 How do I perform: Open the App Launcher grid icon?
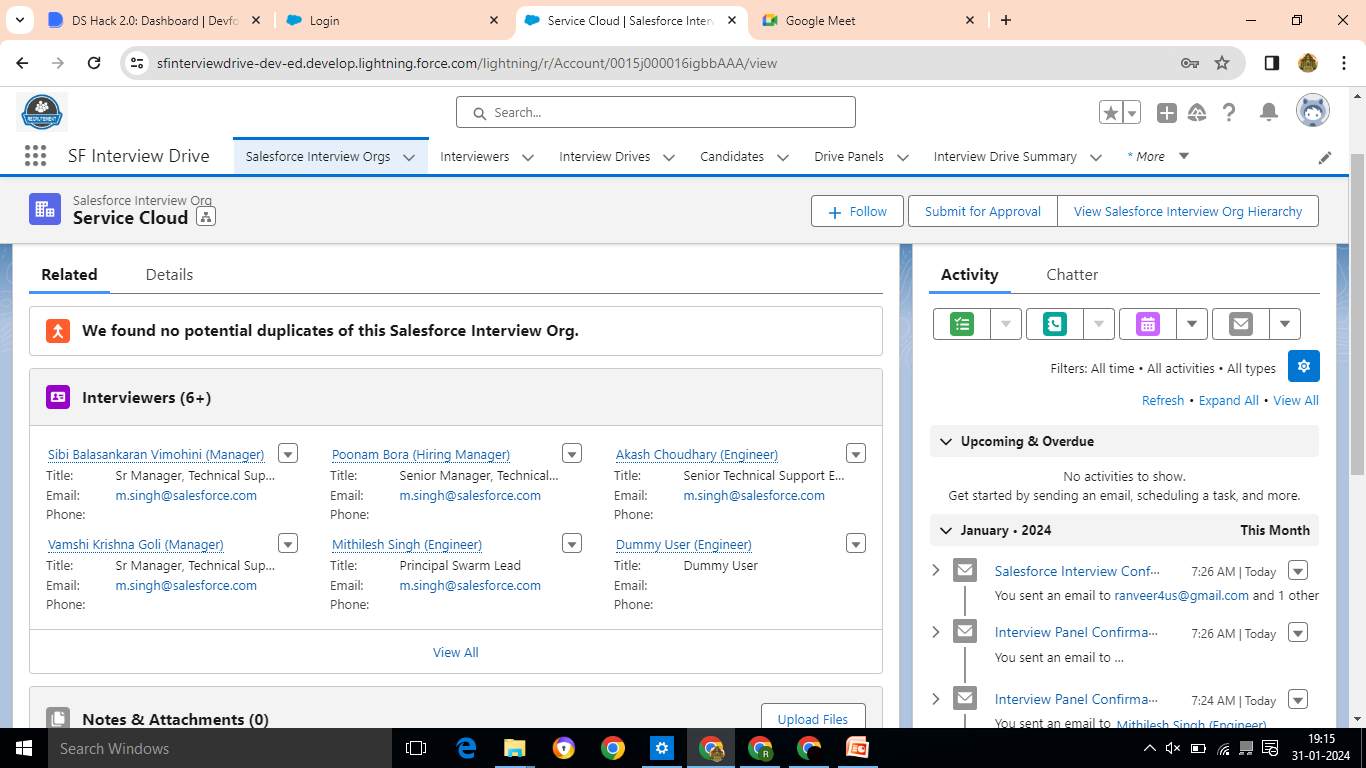[x=36, y=156]
